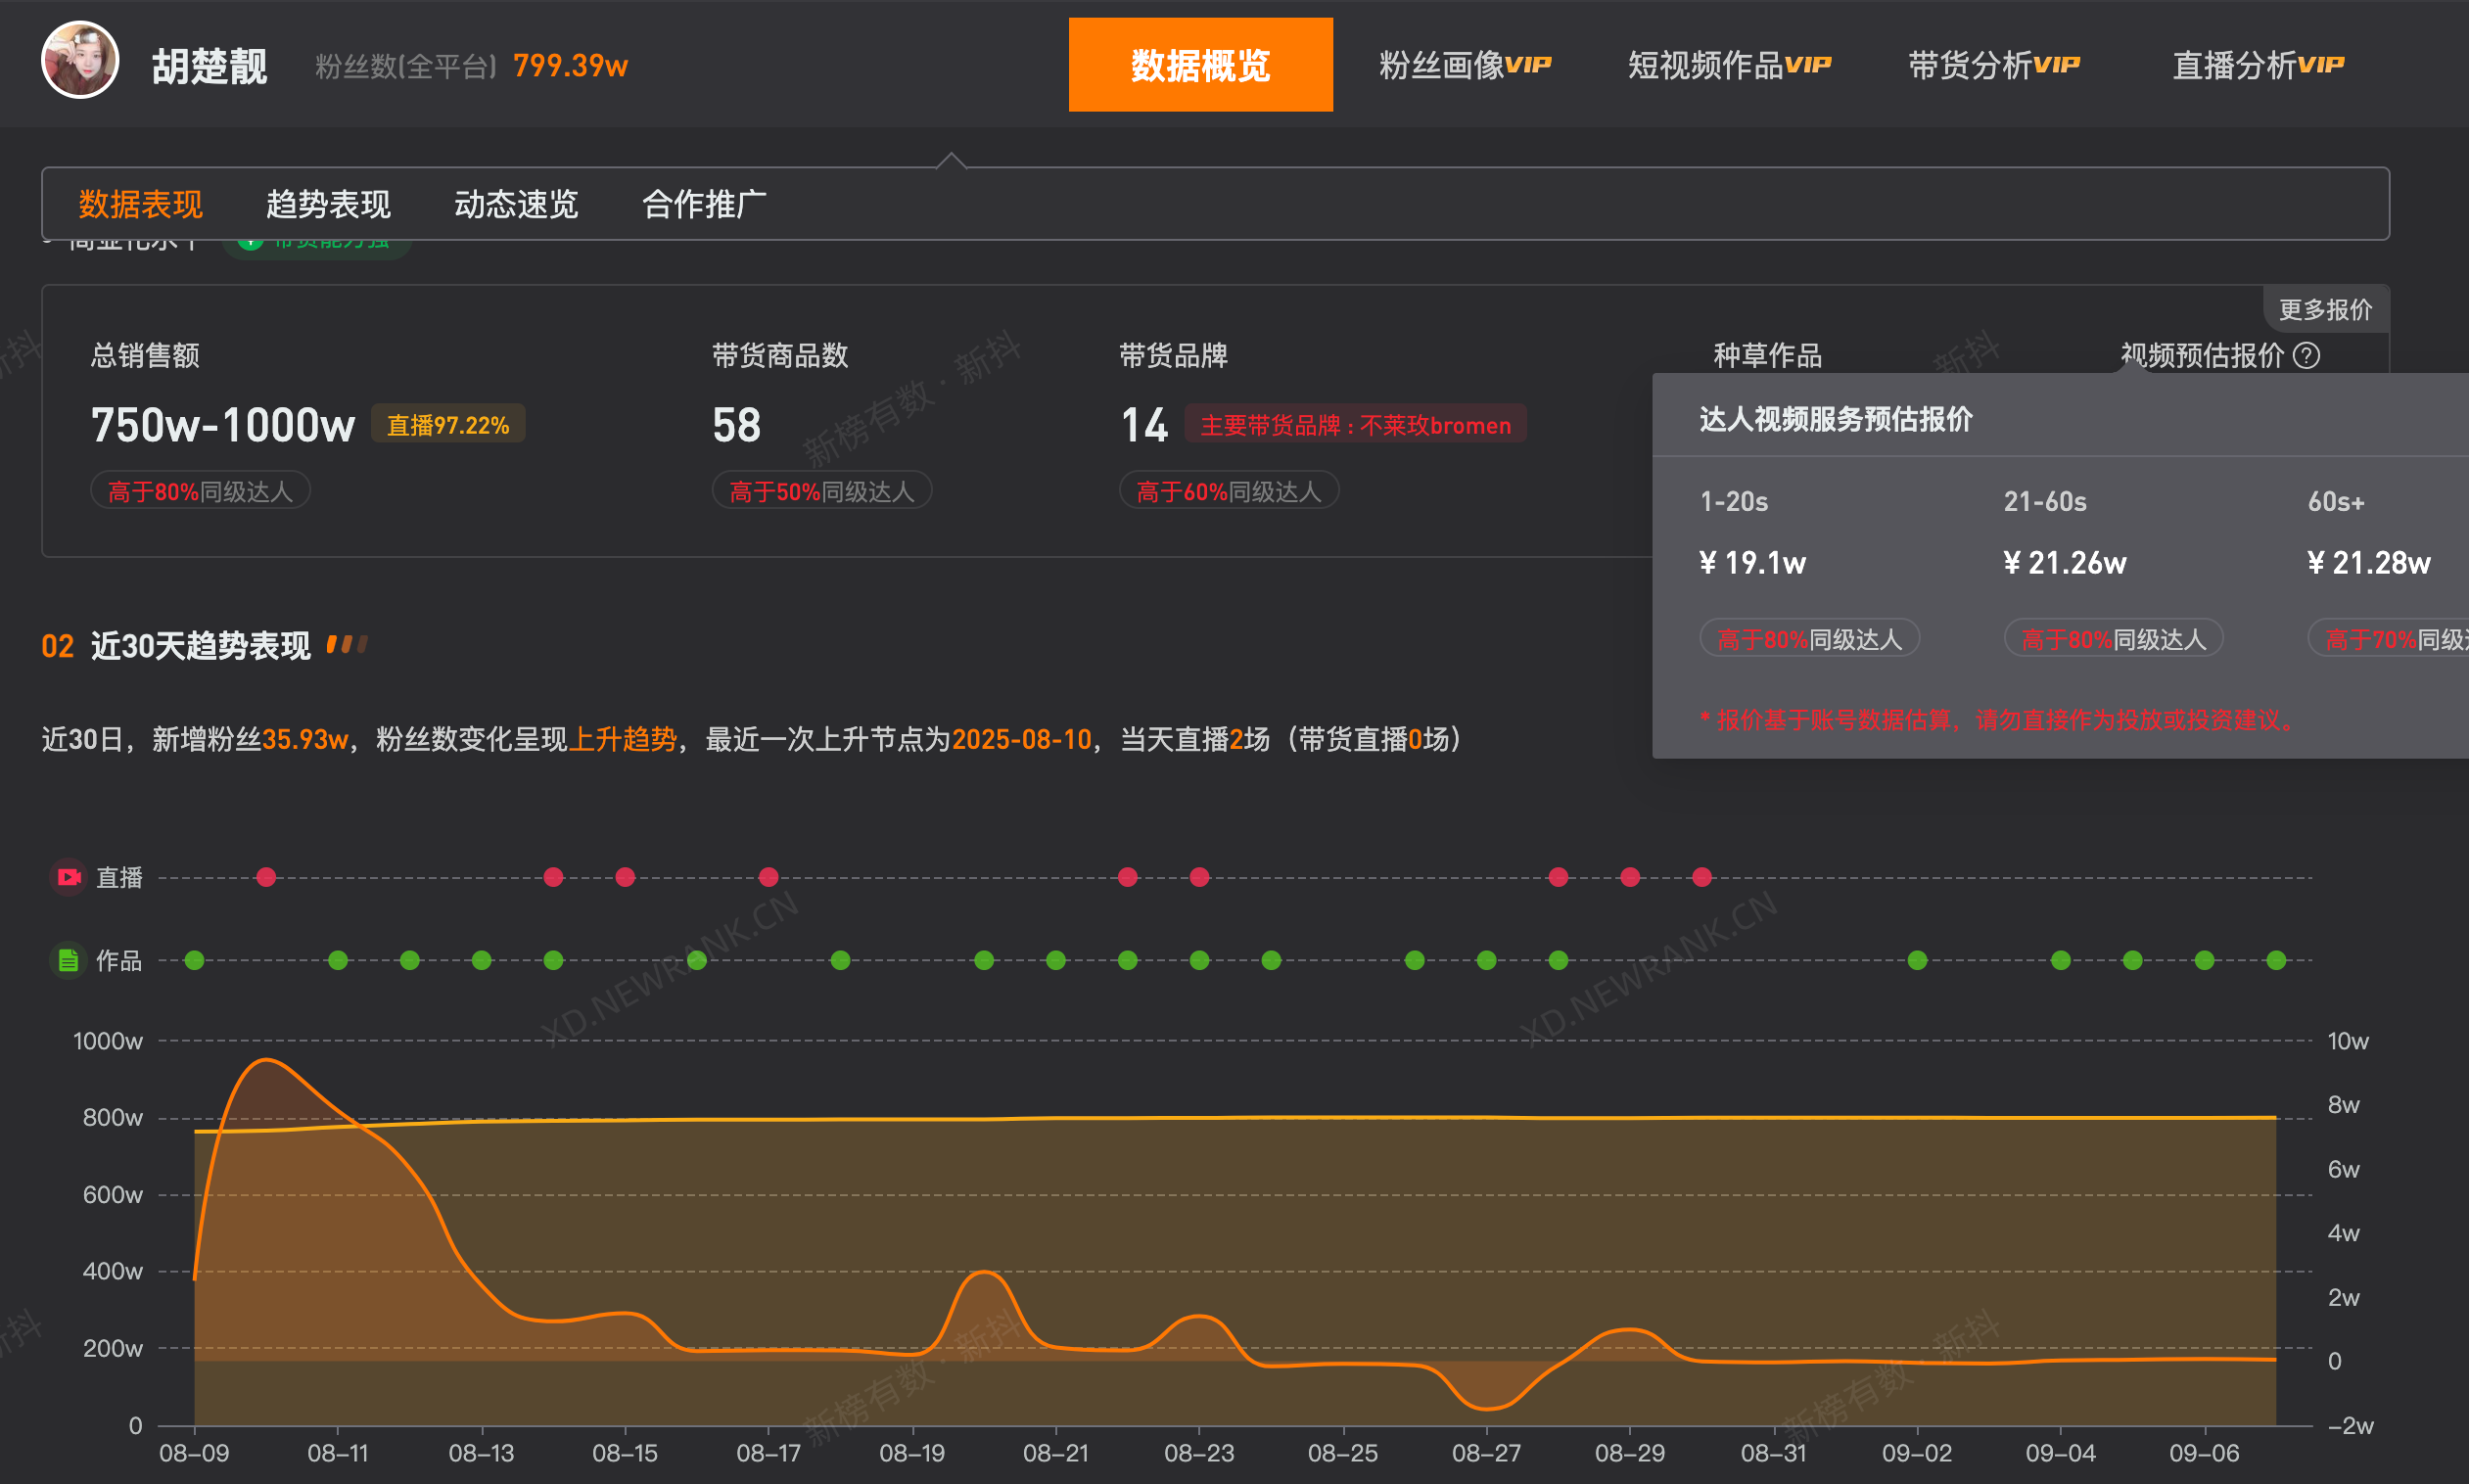
Task: Toggle the 带货能力强 green badge
Action: pyautogui.click(x=317, y=243)
